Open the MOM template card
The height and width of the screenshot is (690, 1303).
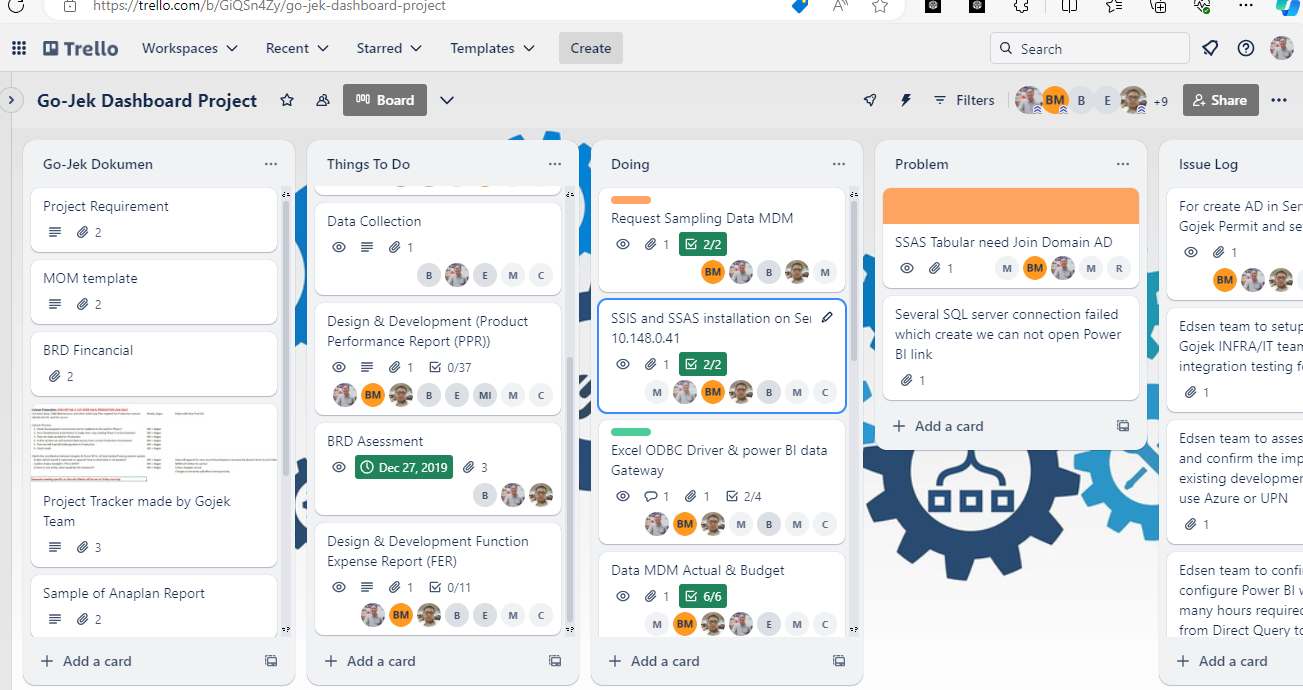pyautogui.click(x=154, y=290)
